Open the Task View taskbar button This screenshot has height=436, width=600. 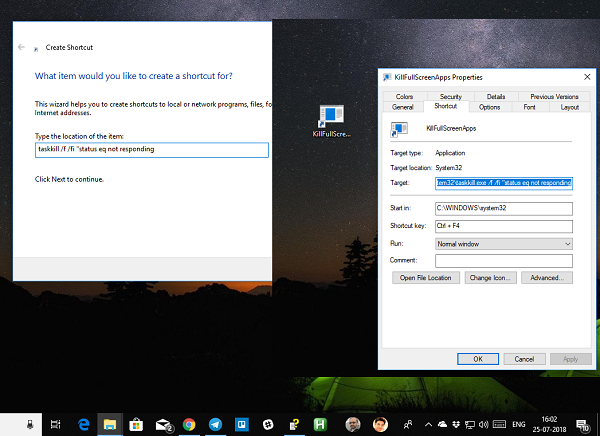57,424
